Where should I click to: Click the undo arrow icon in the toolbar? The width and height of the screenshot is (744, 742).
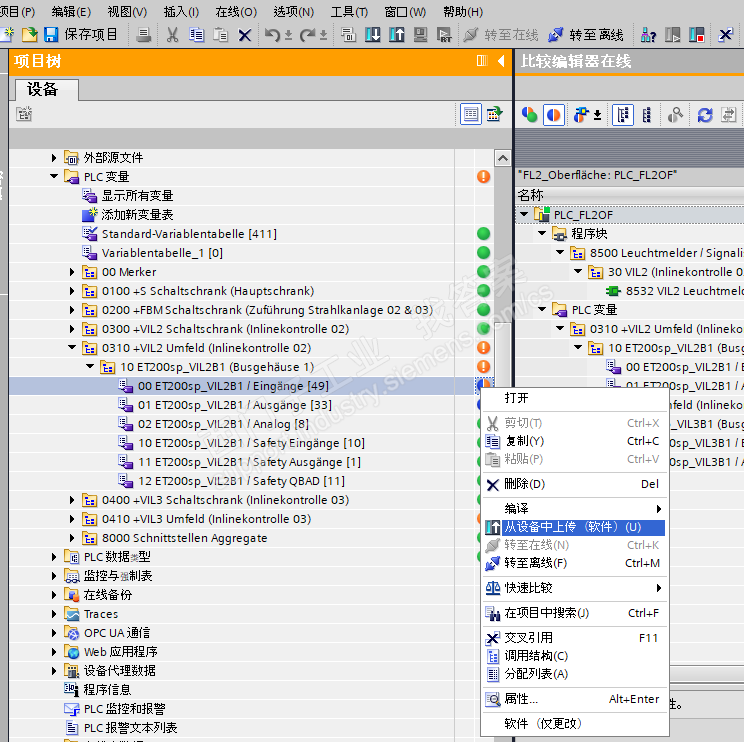coord(272,35)
